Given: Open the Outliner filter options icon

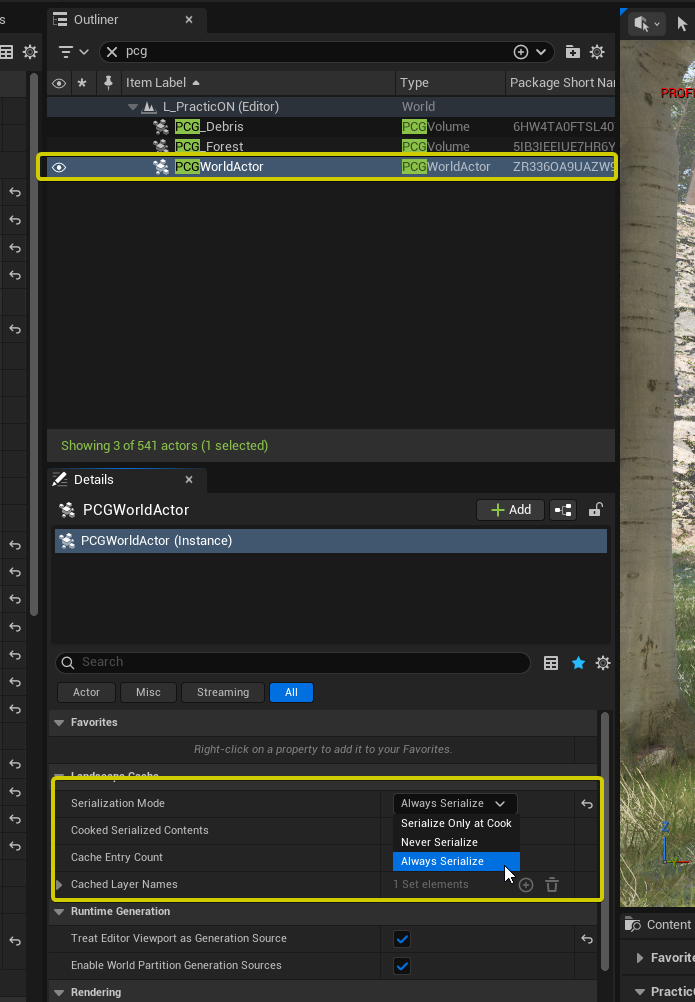Looking at the screenshot, I should [x=73, y=52].
